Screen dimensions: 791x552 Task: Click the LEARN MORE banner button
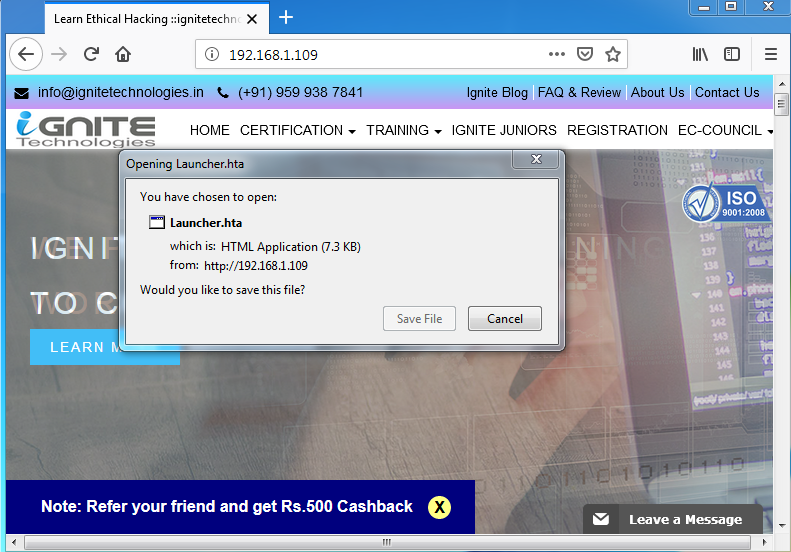coord(105,347)
